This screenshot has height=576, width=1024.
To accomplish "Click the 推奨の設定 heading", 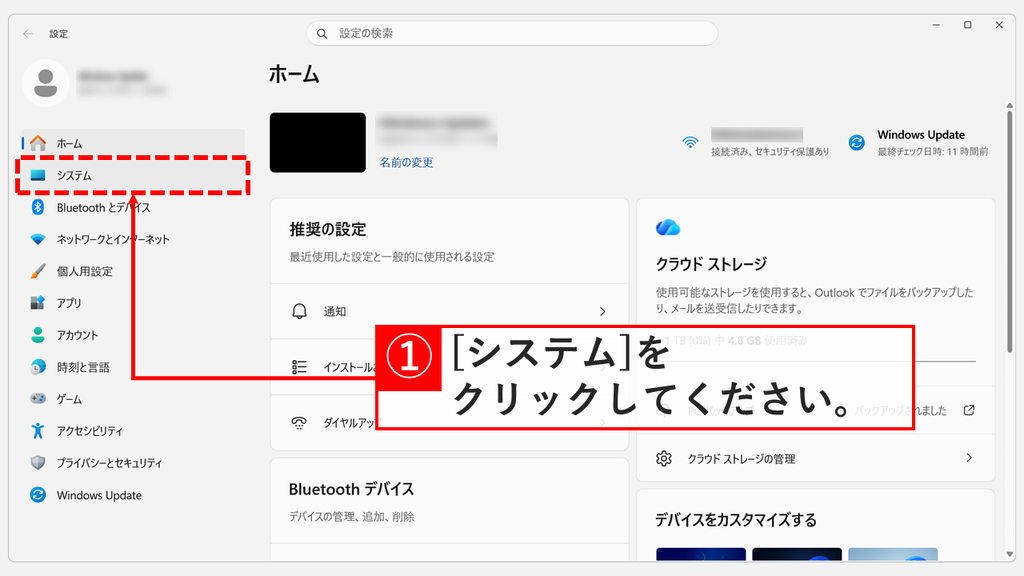I will (328, 229).
